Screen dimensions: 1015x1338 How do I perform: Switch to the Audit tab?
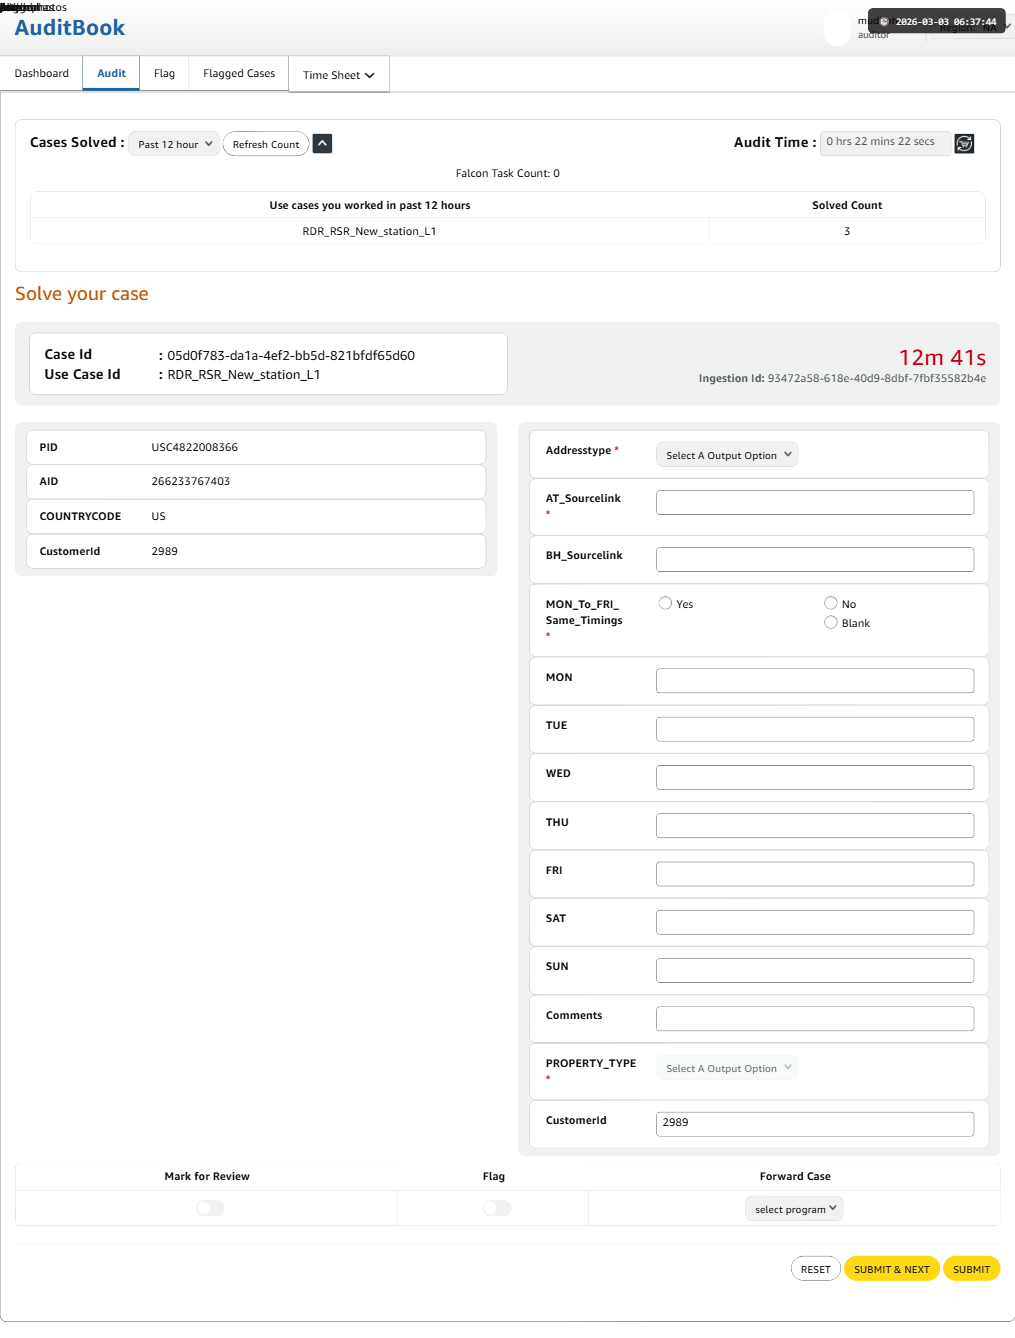point(111,73)
